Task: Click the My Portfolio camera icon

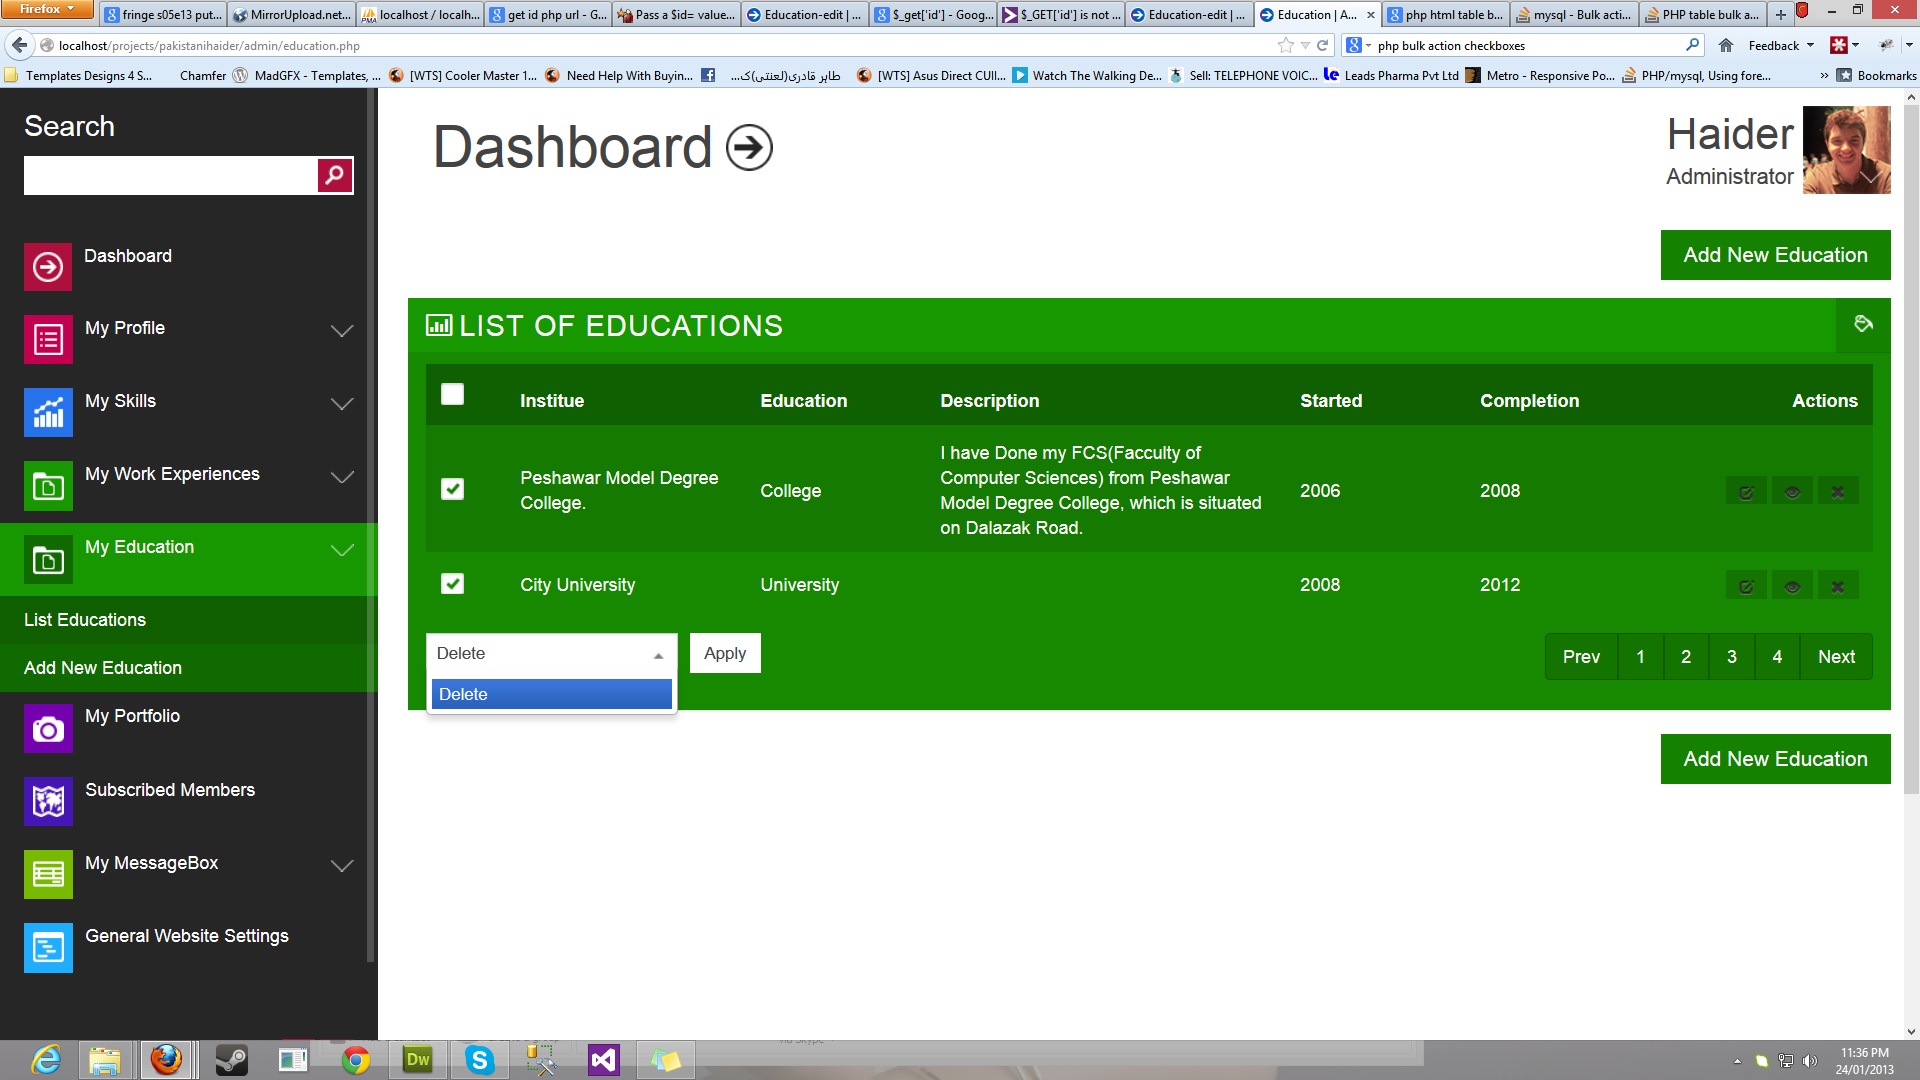Action: pyautogui.click(x=48, y=729)
